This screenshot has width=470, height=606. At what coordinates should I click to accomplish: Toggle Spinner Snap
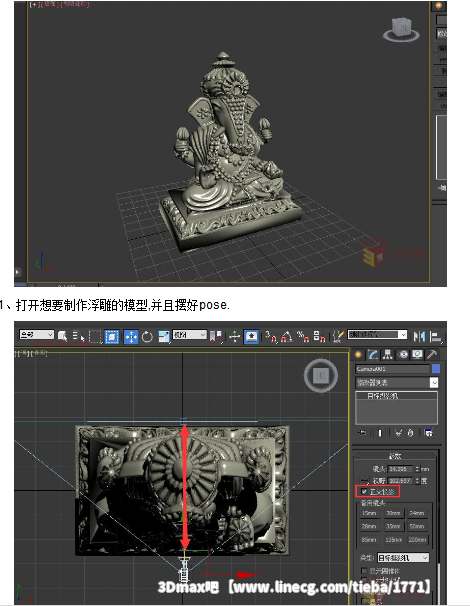click(x=319, y=336)
